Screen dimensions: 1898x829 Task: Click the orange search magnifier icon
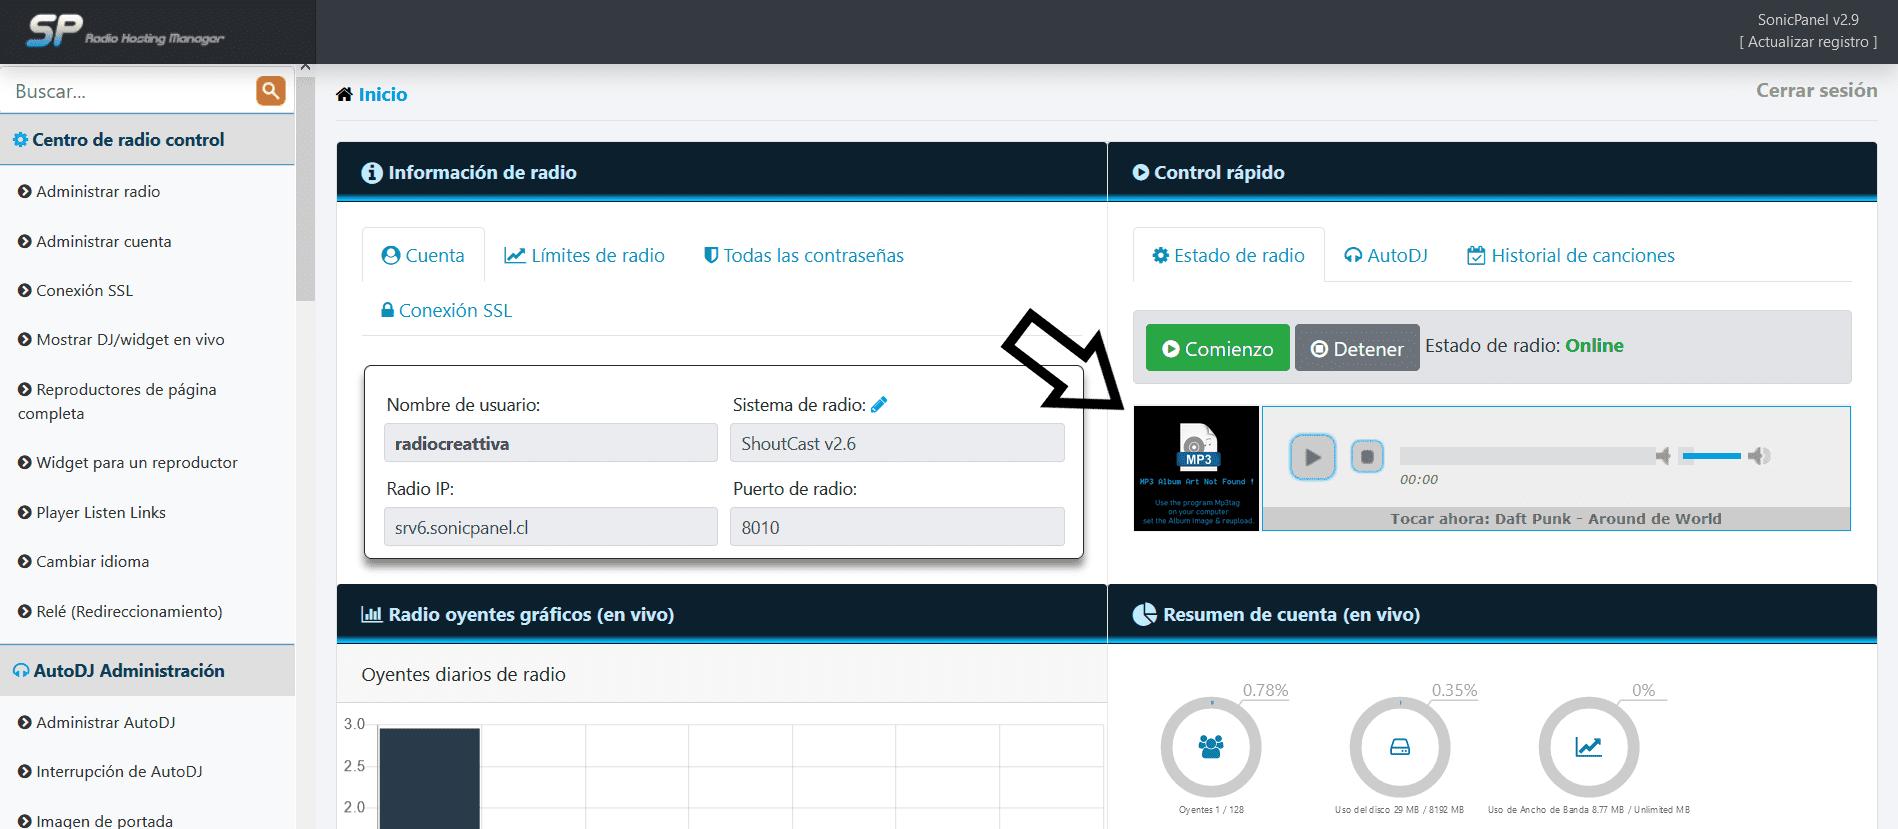[x=270, y=91]
